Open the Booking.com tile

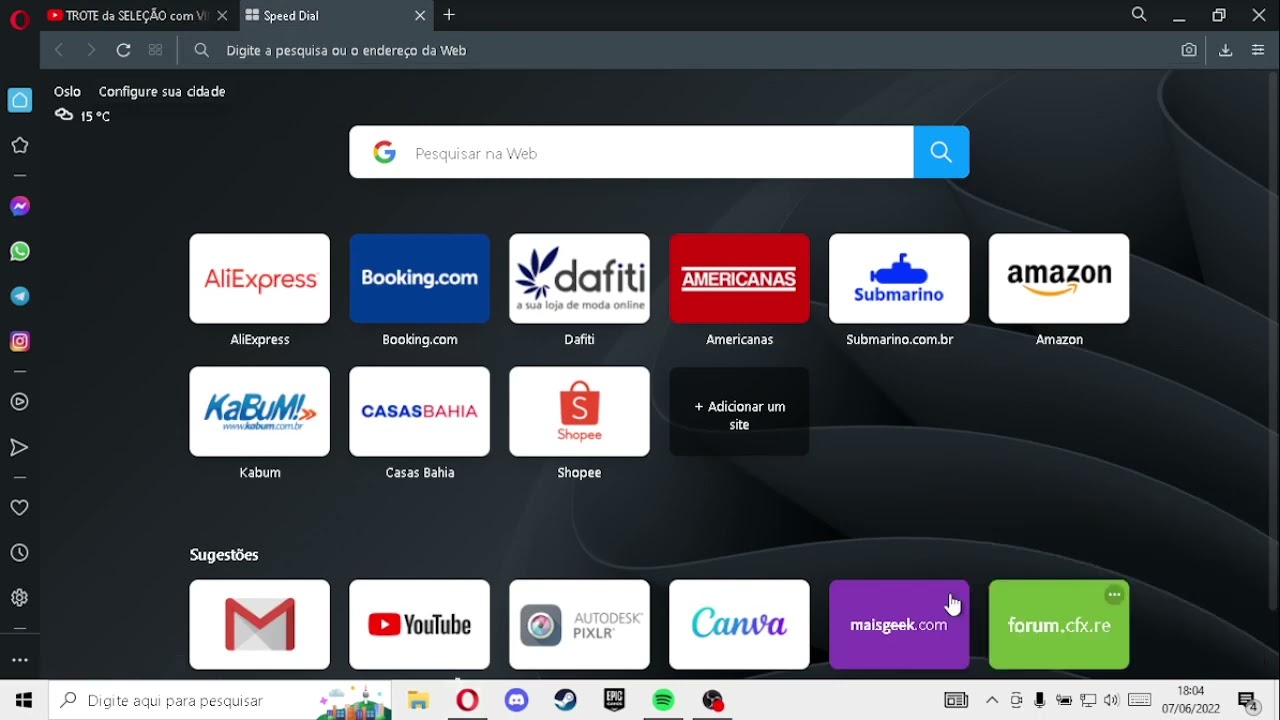click(x=420, y=278)
